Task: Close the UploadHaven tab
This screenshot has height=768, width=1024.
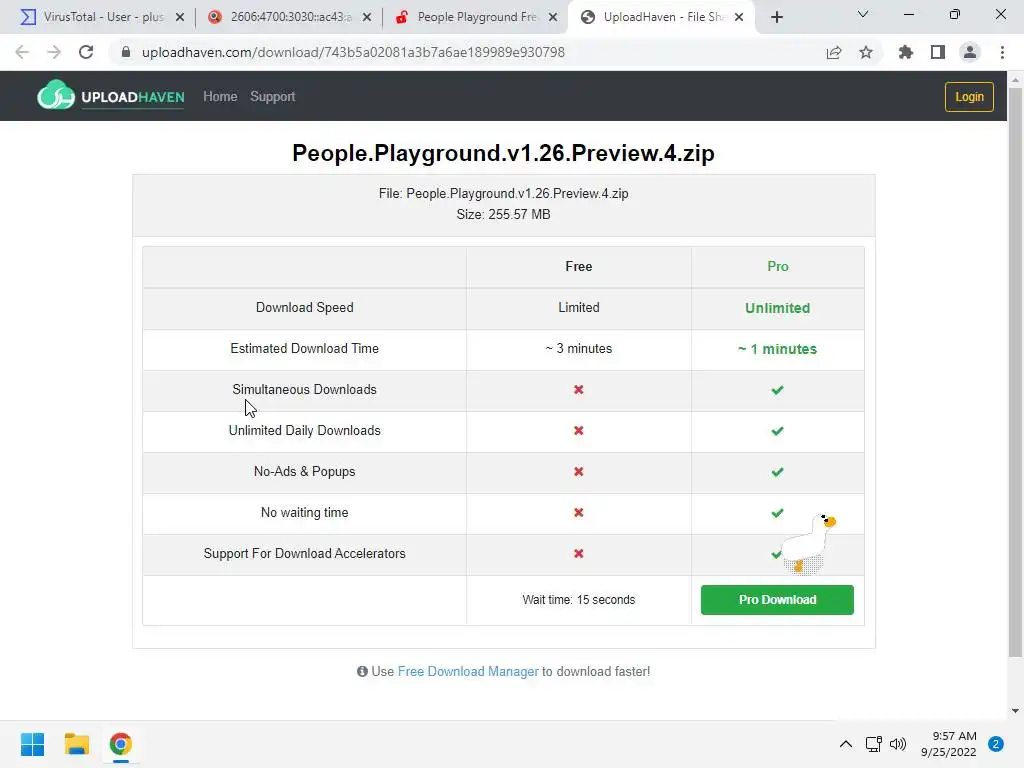Action: pos(739,18)
